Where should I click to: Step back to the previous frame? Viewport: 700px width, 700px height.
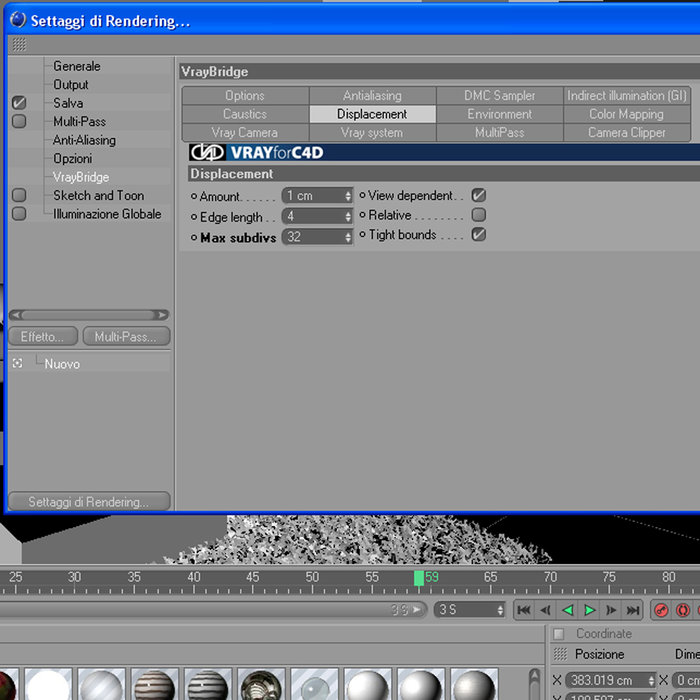coord(546,610)
